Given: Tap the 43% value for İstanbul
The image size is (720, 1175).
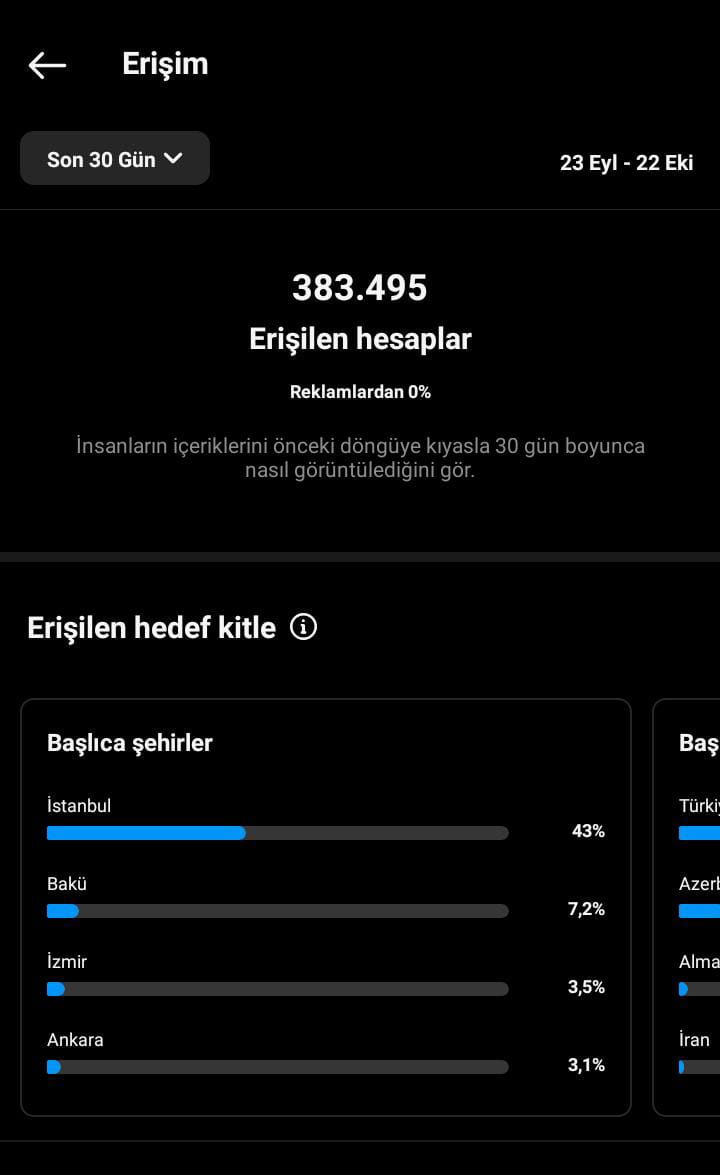Looking at the screenshot, I should (x=588, y=830).
